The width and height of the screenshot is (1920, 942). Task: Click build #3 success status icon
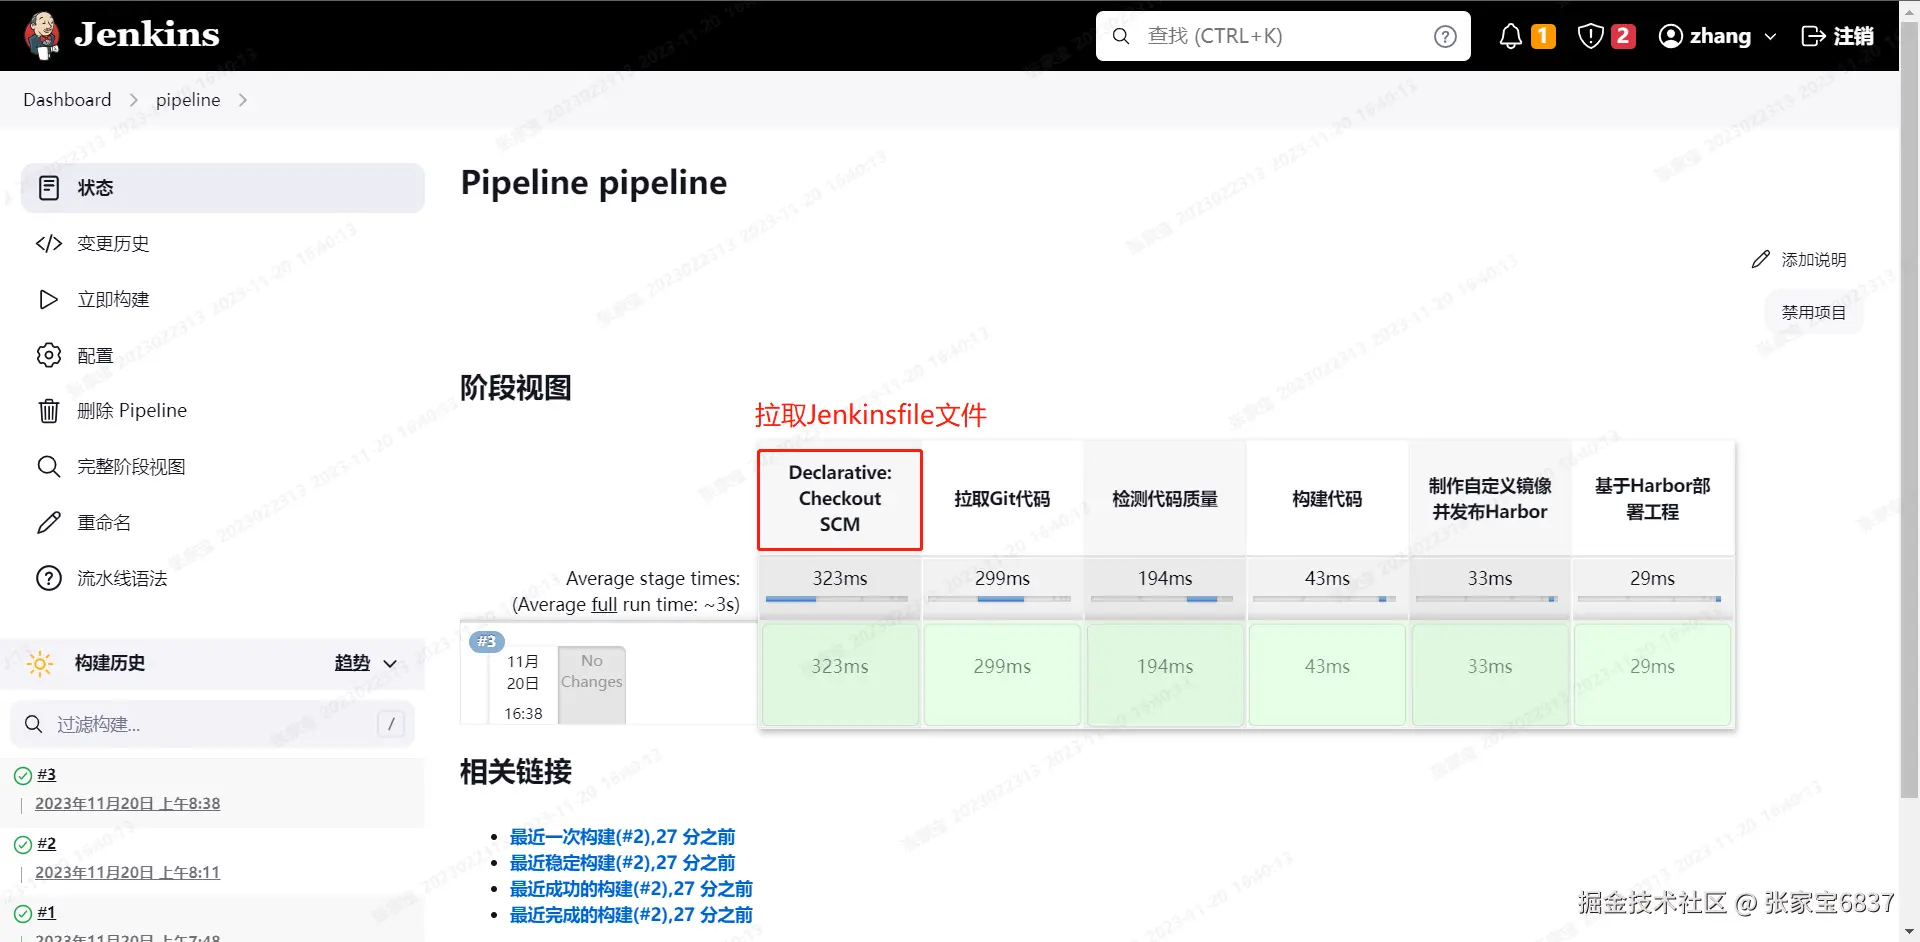(x=23, y=776)
